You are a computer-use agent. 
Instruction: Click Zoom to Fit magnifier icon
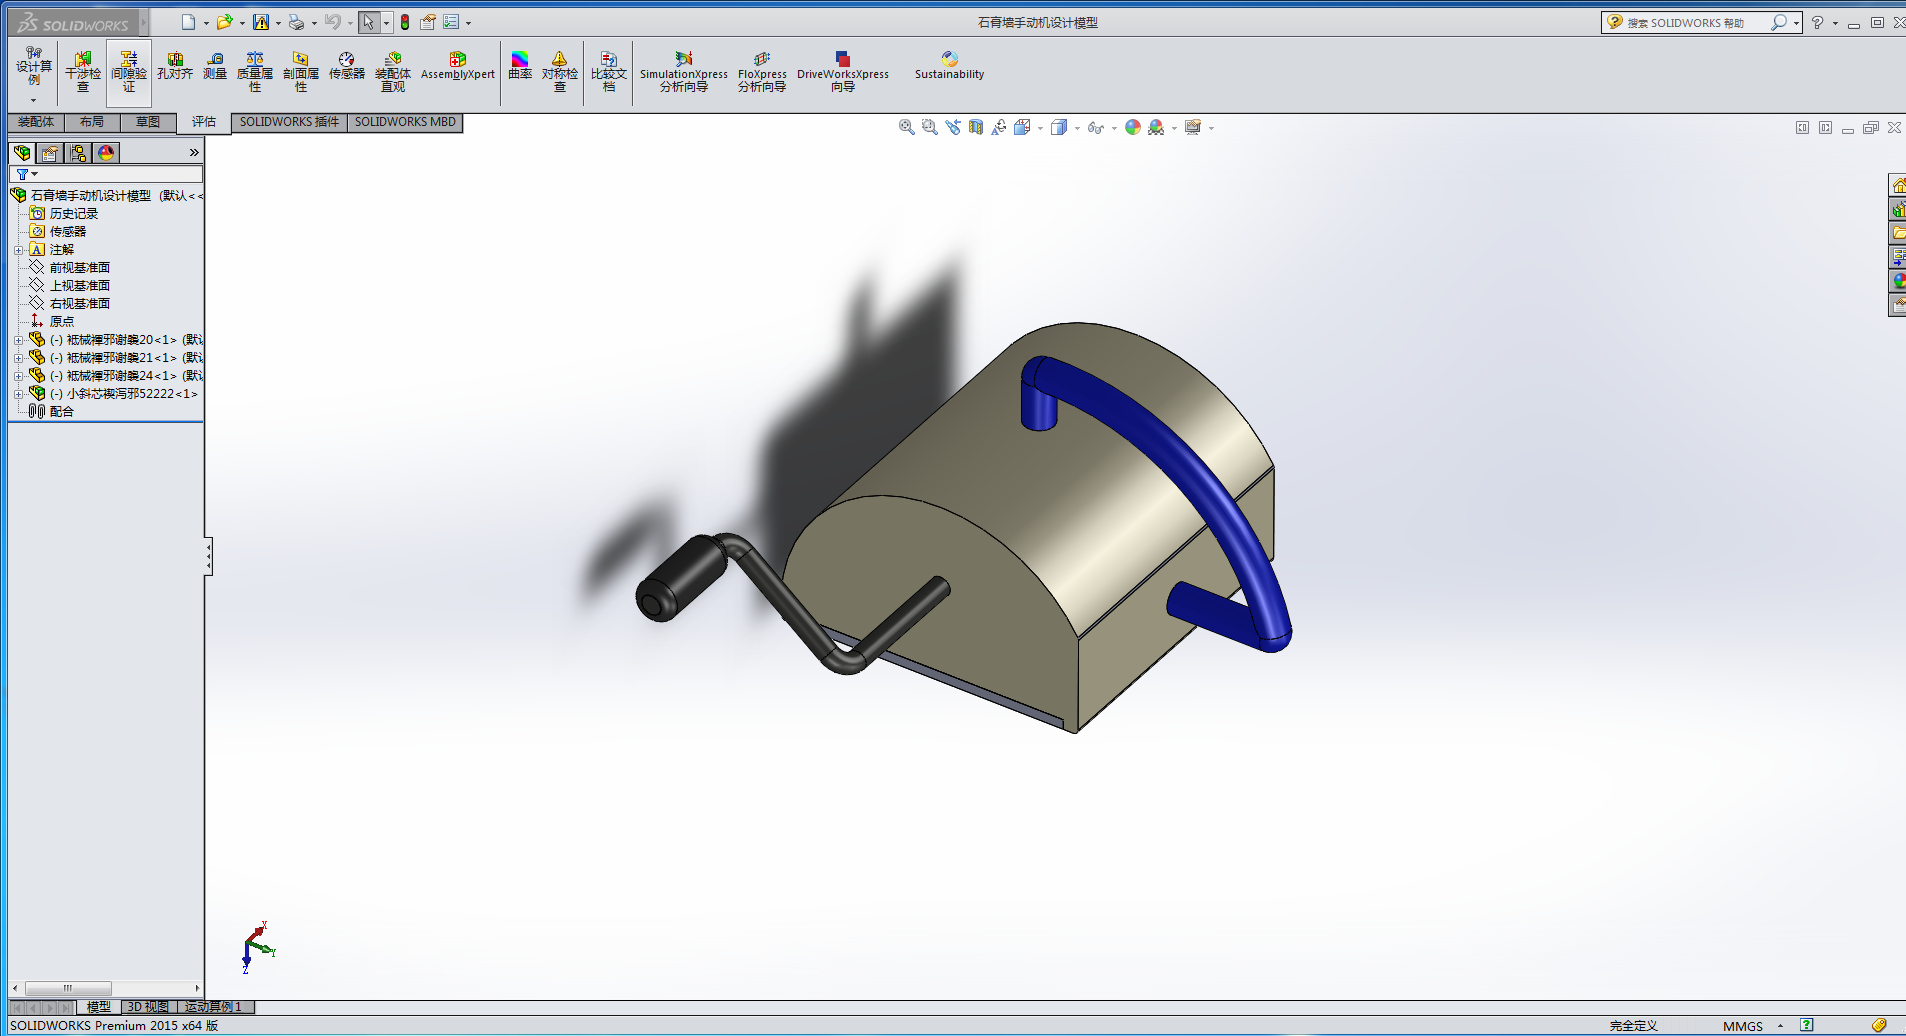point(906,128)
